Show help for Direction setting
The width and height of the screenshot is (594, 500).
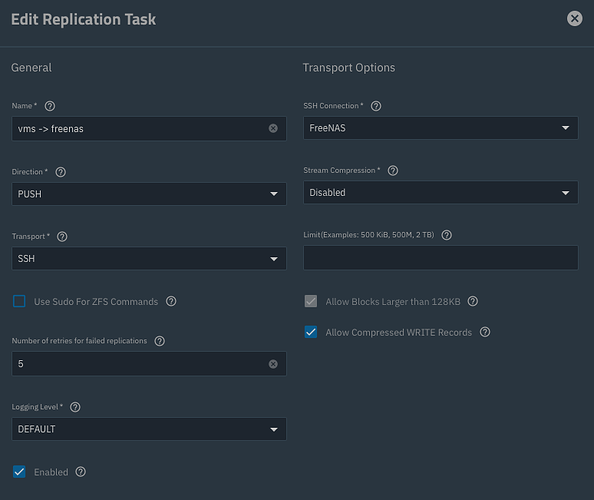click(x=61, y=172)
